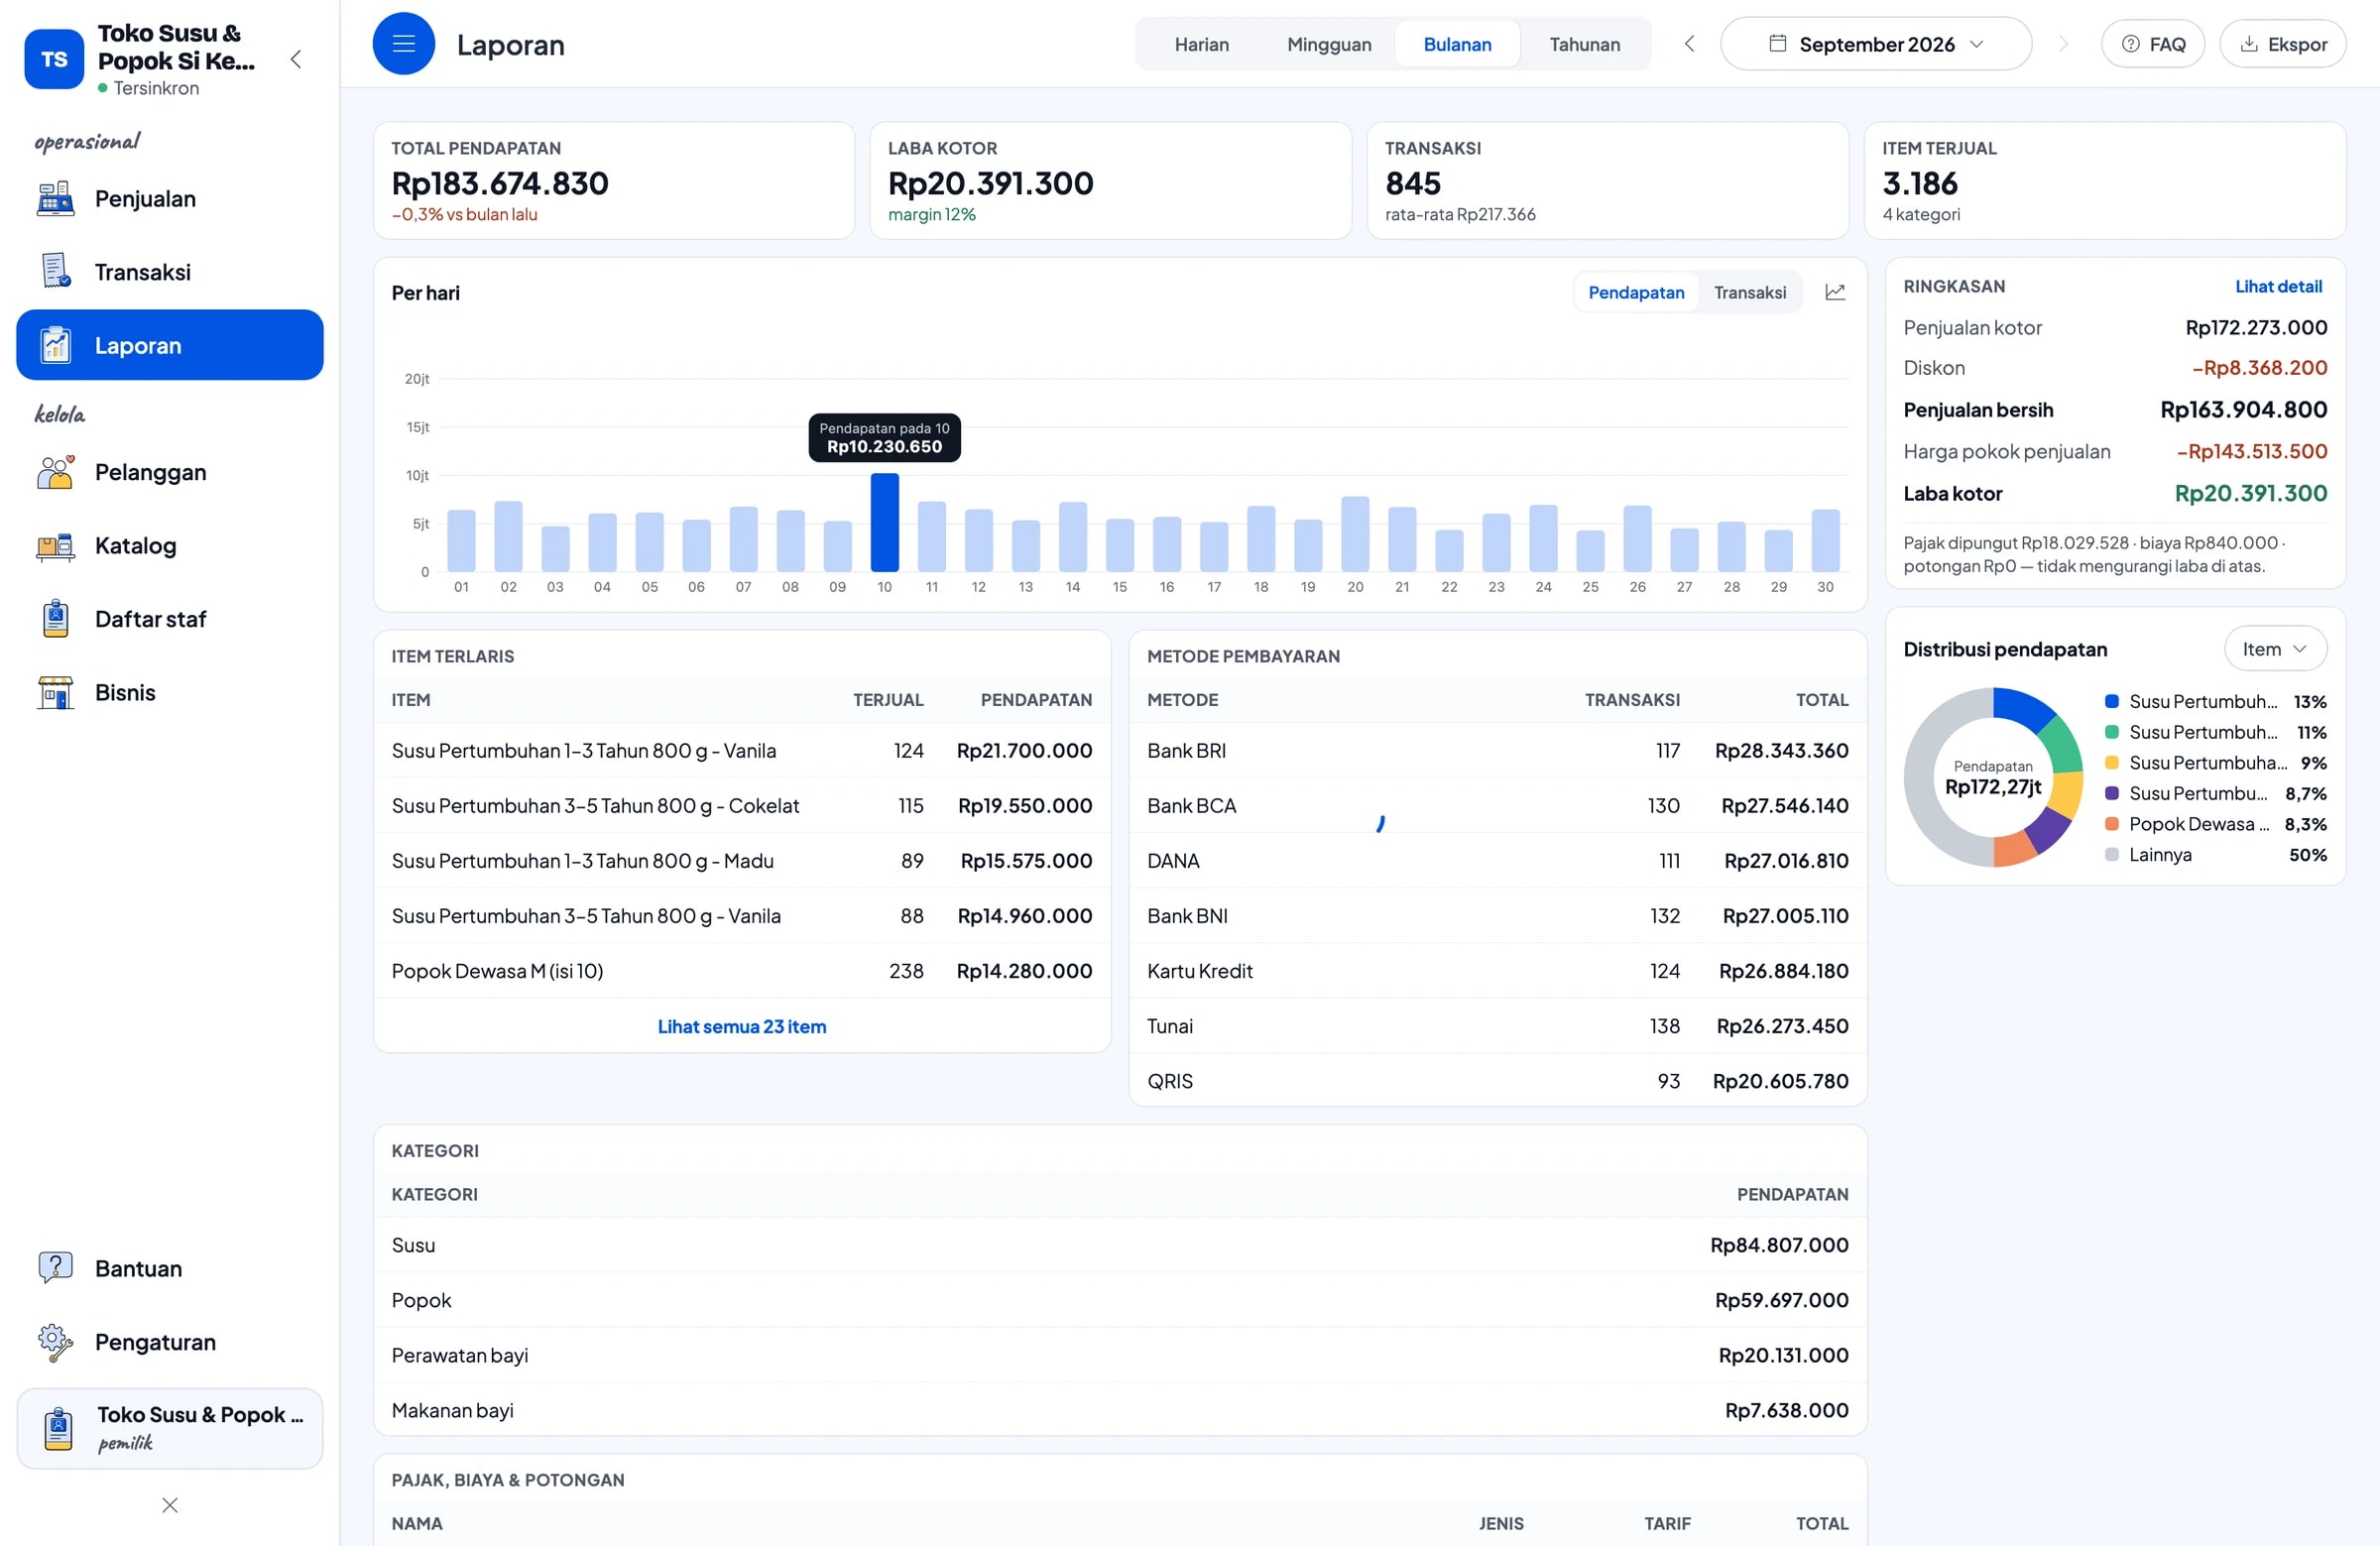
Task: Toggle the line chart view icon
Action: point(1835,292)
